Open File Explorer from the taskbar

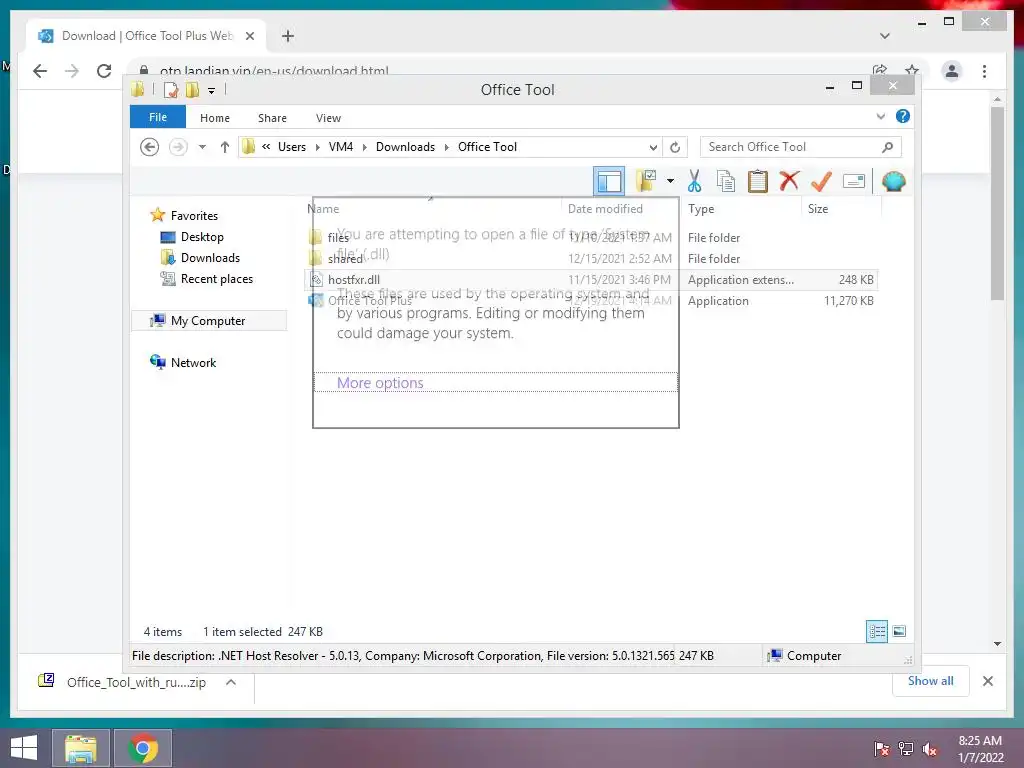tap(80, 748)
